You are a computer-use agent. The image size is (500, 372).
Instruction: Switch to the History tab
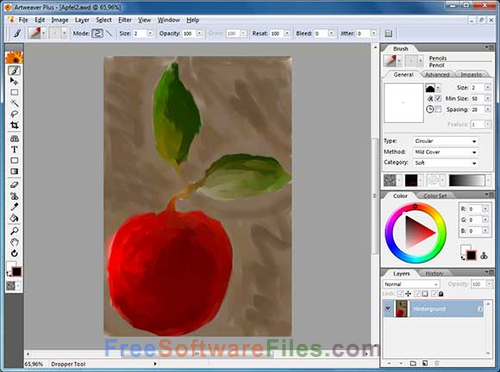point(434,274)
